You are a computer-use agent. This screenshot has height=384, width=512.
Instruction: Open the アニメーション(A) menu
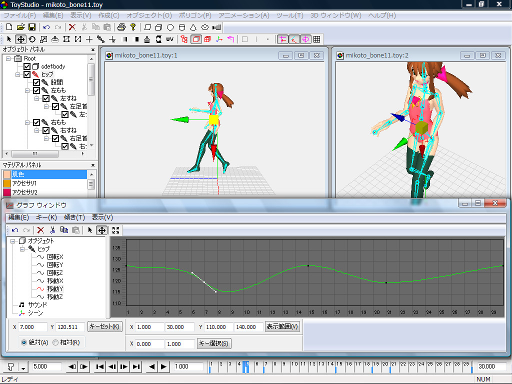point(244,15)
